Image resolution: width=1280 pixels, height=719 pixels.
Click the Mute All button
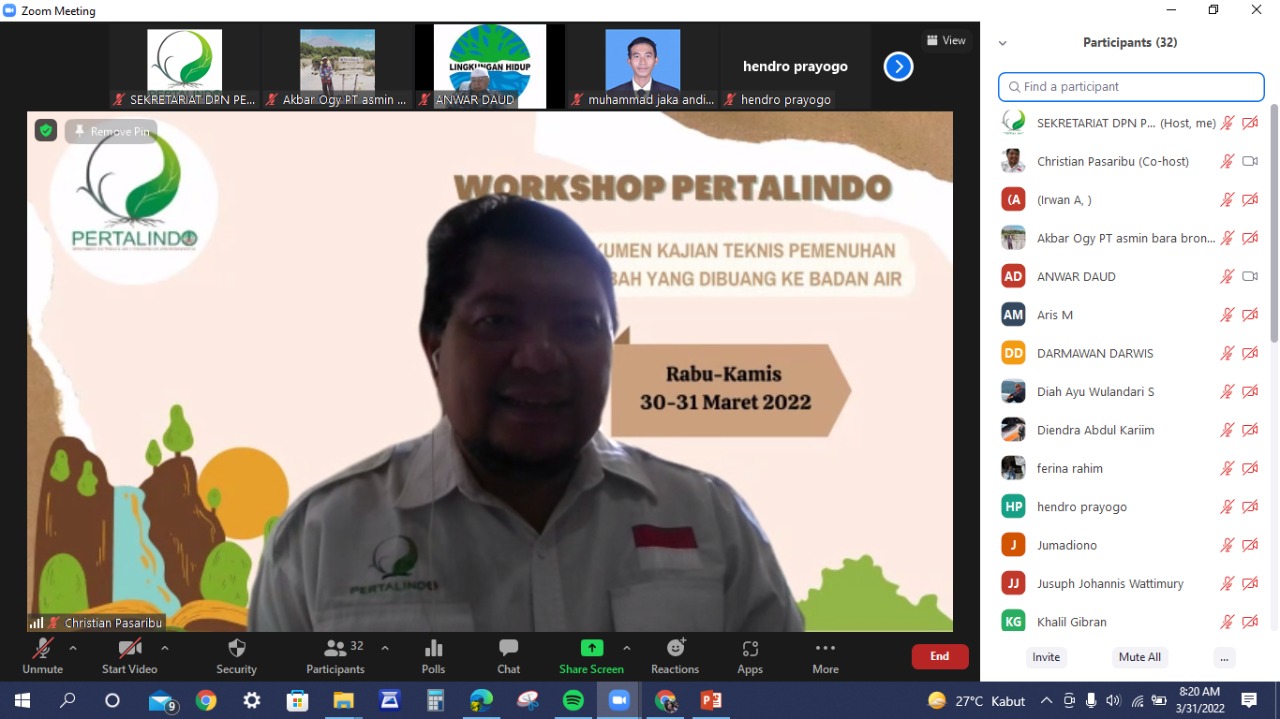coord(1139,657)
